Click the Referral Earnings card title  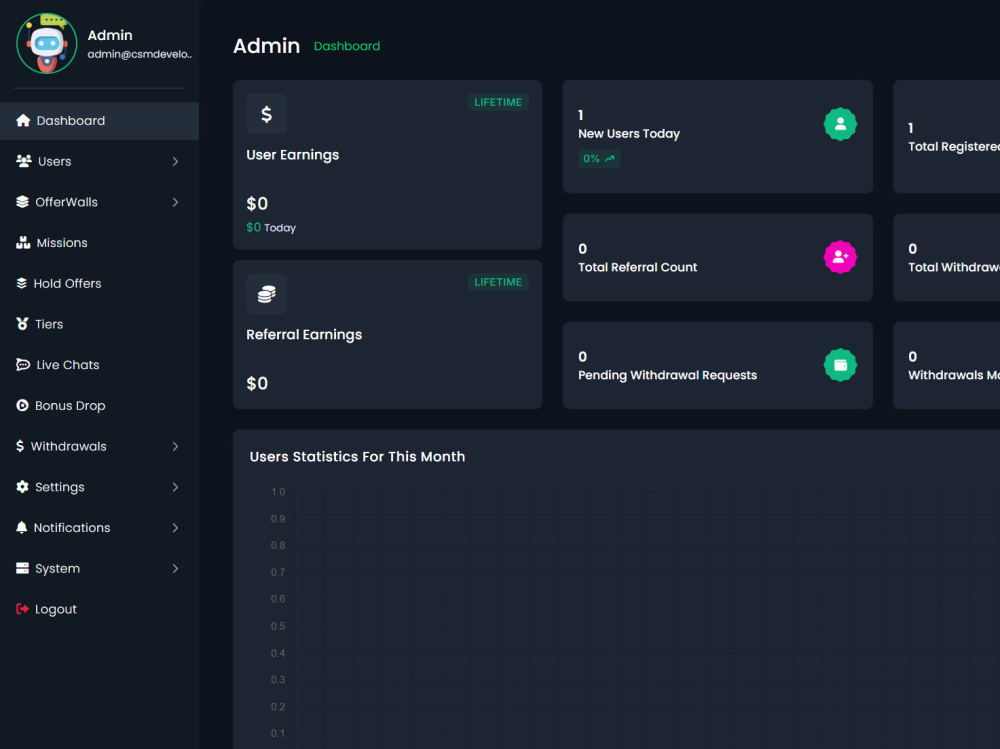coord(304,335)
